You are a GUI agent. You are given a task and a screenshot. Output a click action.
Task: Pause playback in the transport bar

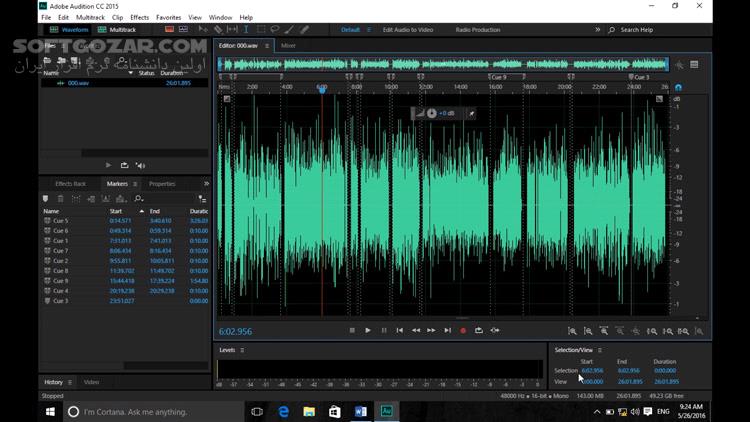[384, 330]
